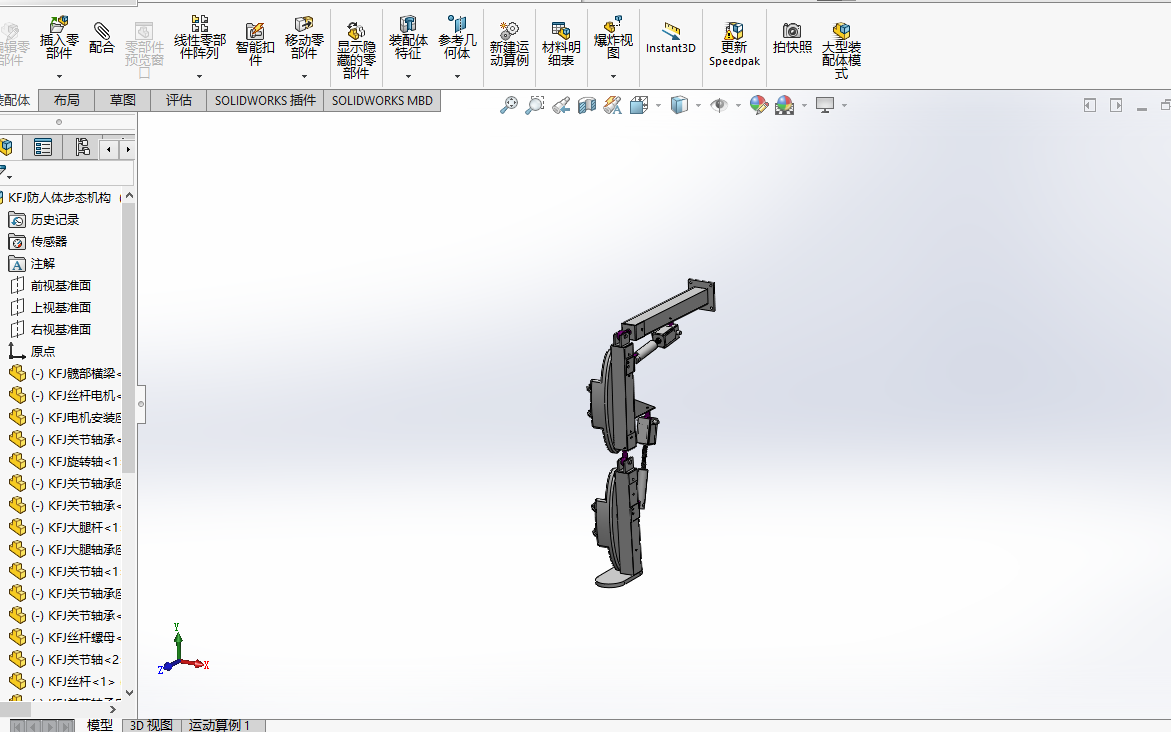Select the 上视基准面 plane
Image resolution: width=1171 pixels, height=732 pixels.
(x=60, y=308)
